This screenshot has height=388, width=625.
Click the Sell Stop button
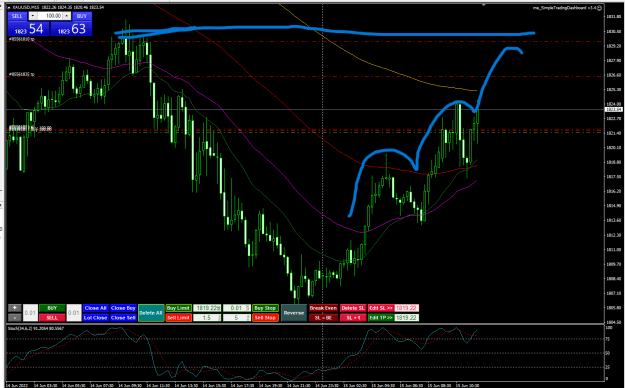tap(265, 318)
